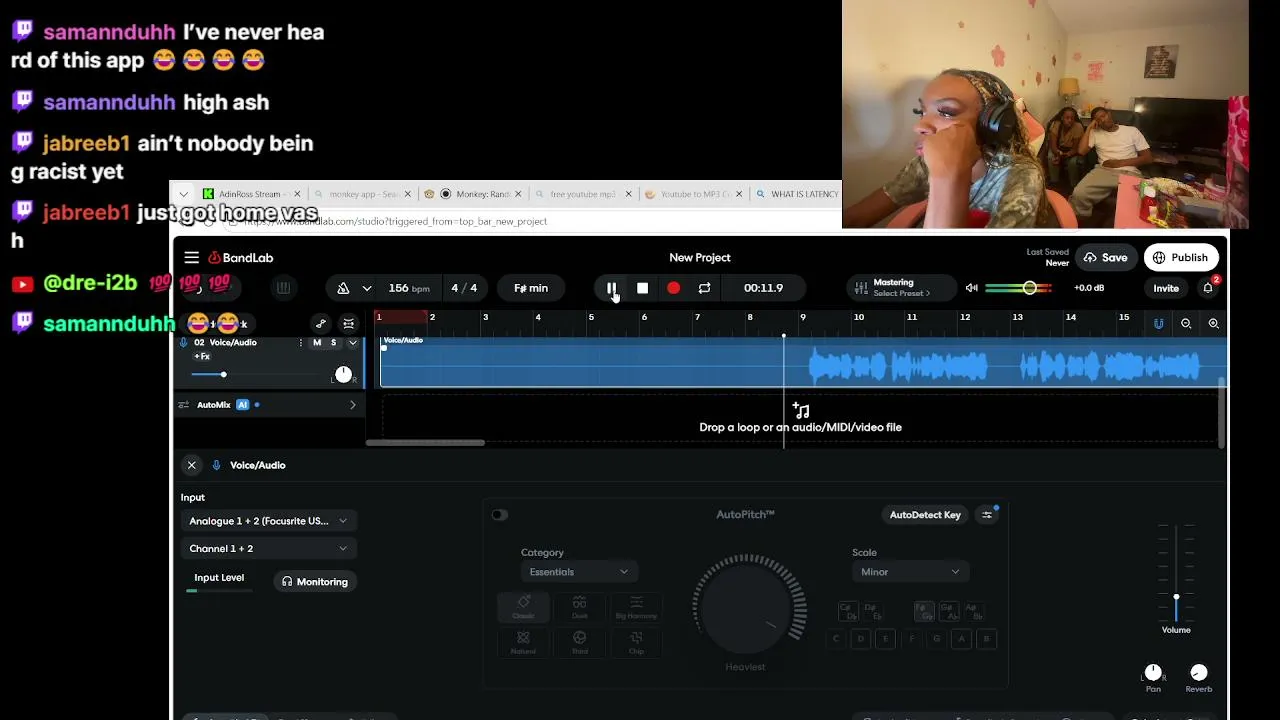The image size is (1280, 720).
Task: Select the Classic AutoPitch preset
Action: click(523, 607)
